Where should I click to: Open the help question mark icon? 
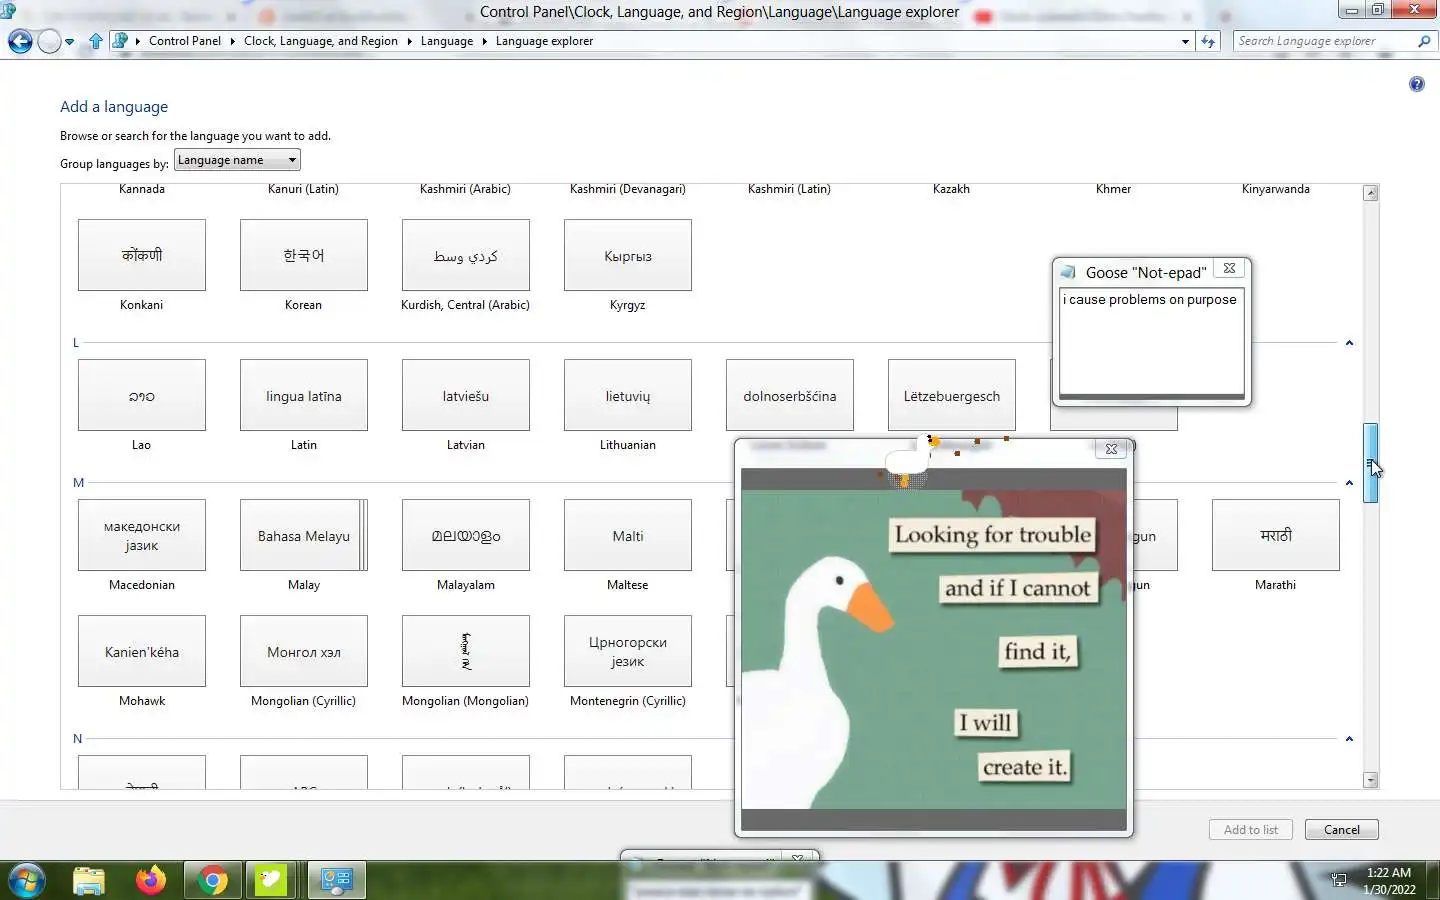[x=1417, y=84]
